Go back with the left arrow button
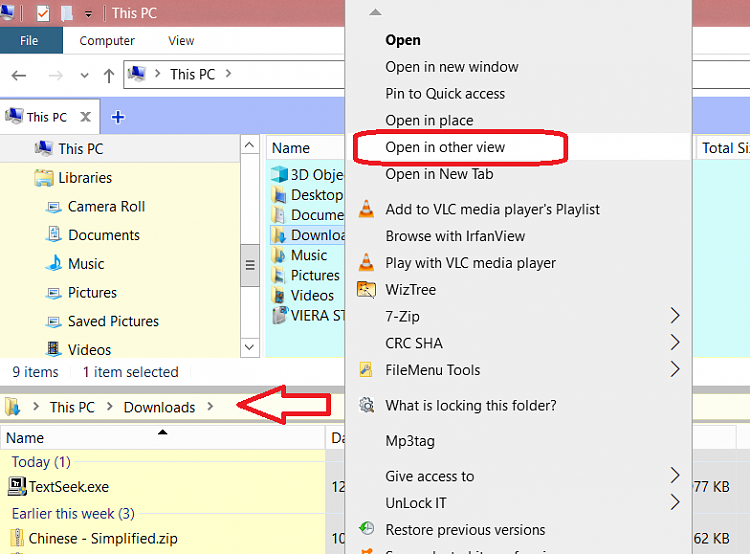 pos(19,75)
